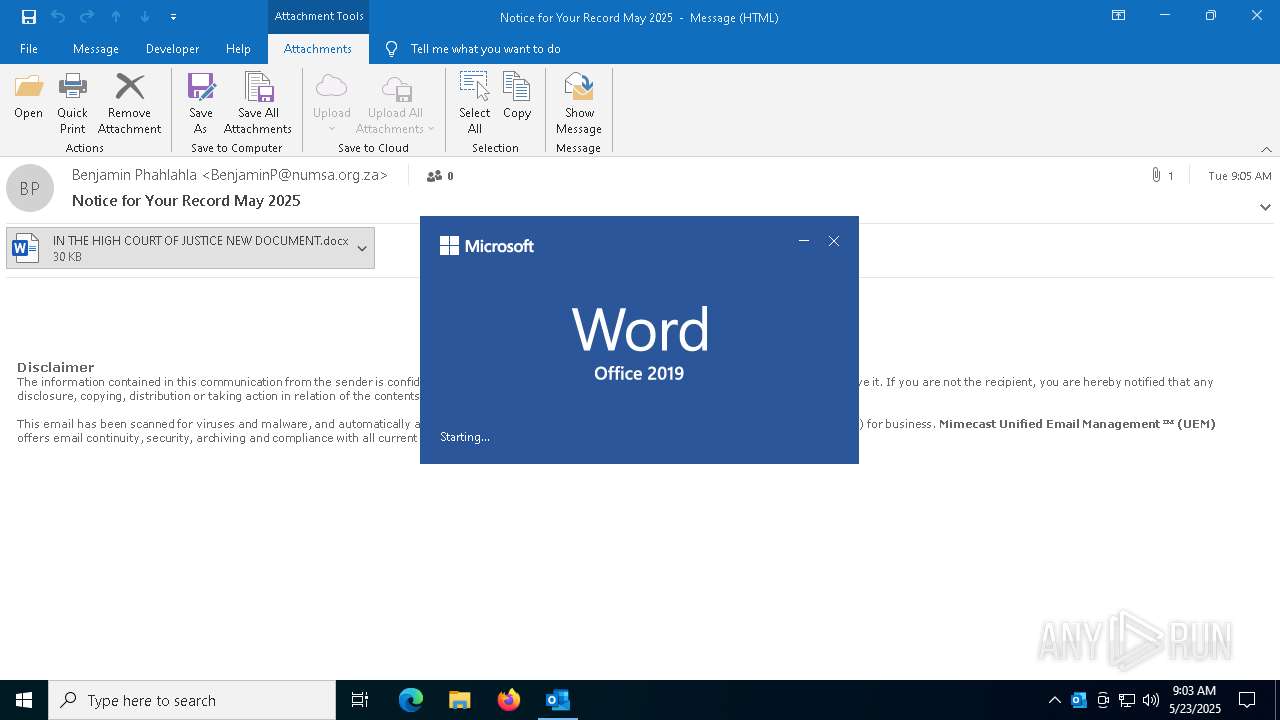Collapse the ribbon with the caret
This screenshot has height=720, width=1280.
pos(1266,149)
